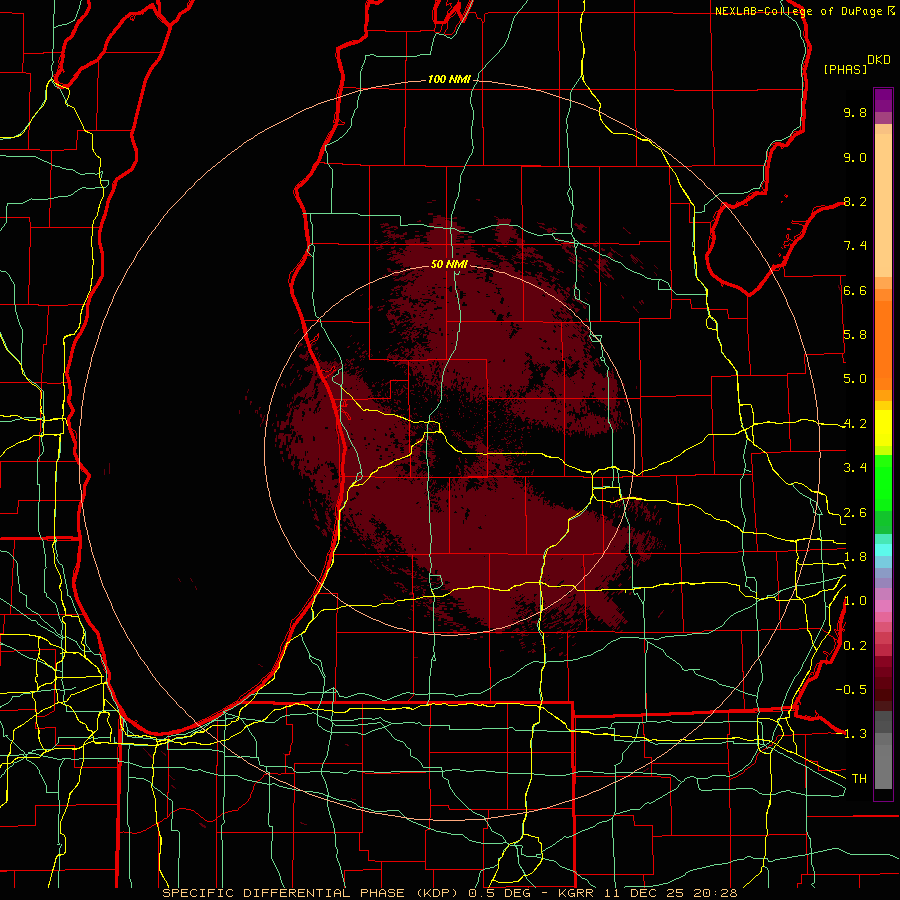Select the 6.6 scale value
This screenshot has height=900, width=900.
coord(855,290)
